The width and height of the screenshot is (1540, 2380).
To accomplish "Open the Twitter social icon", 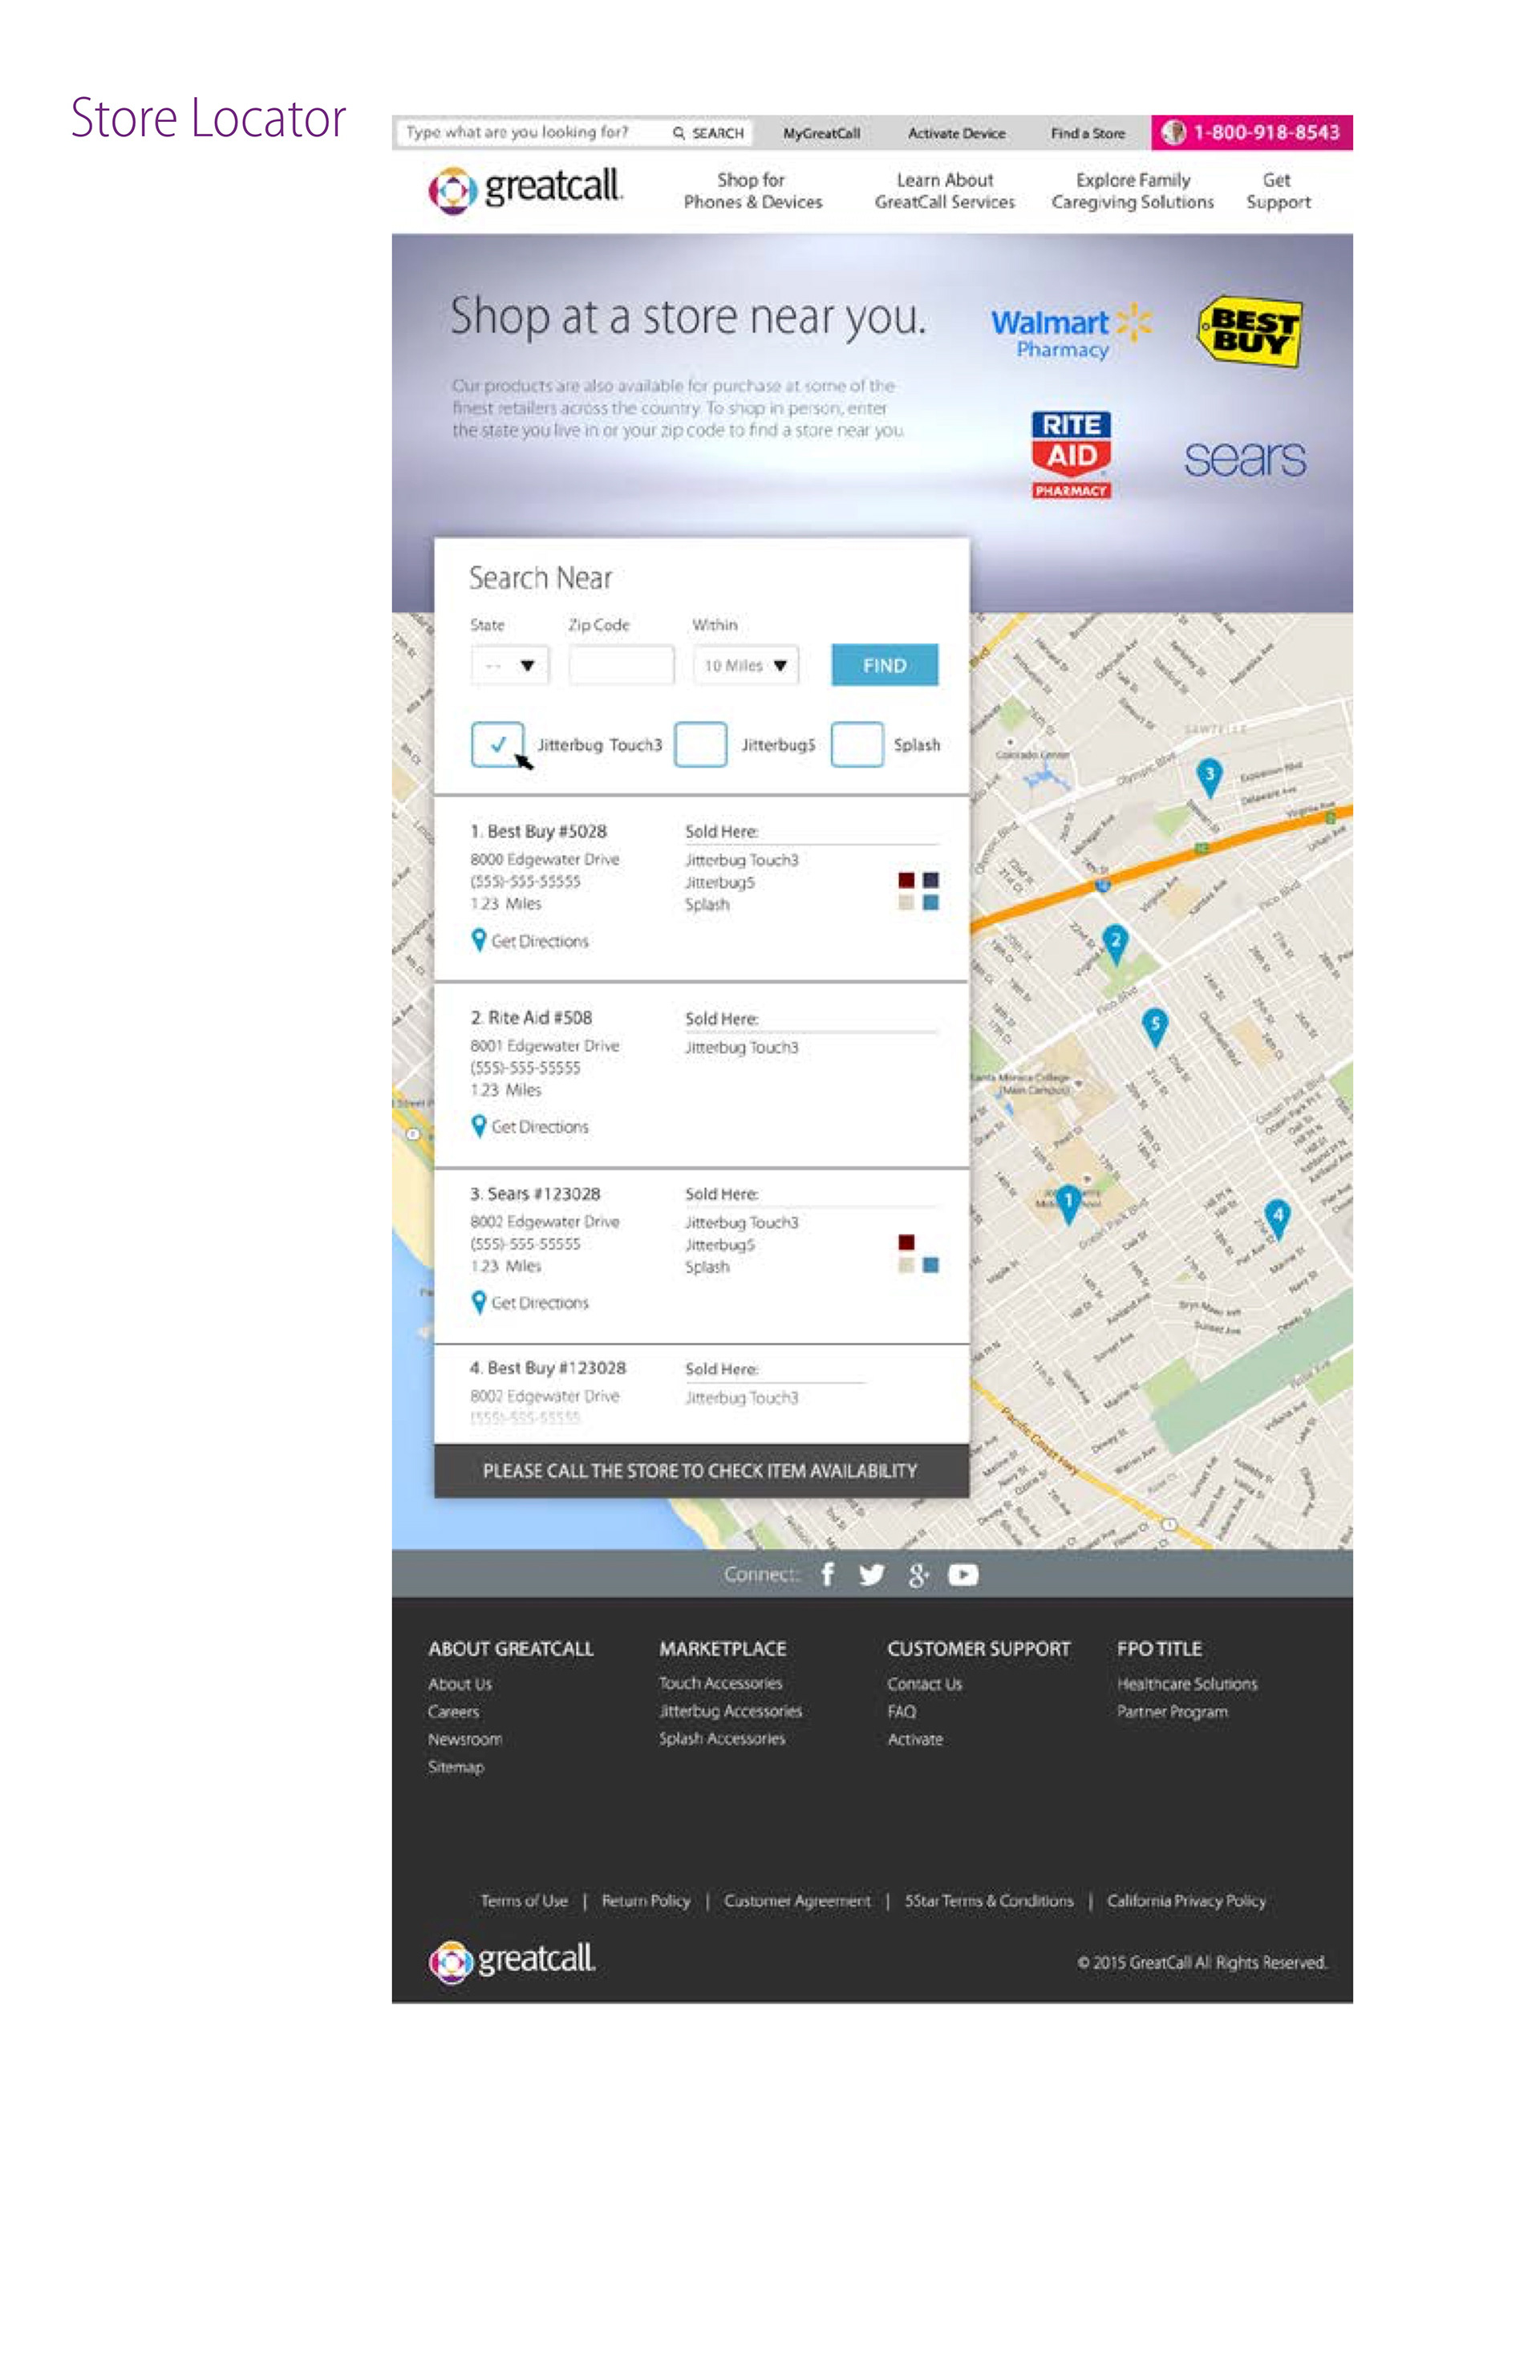I will point(871,1574).
